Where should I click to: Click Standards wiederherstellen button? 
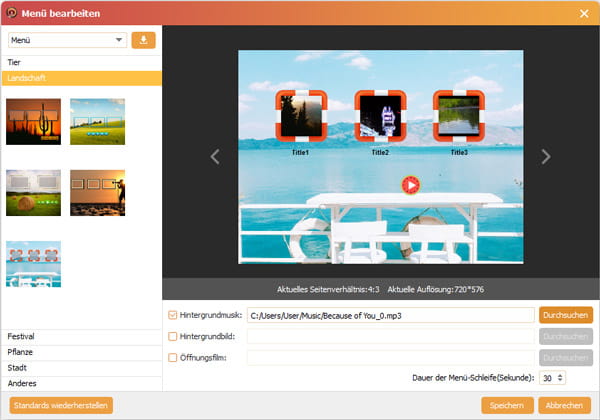point(61,405)
